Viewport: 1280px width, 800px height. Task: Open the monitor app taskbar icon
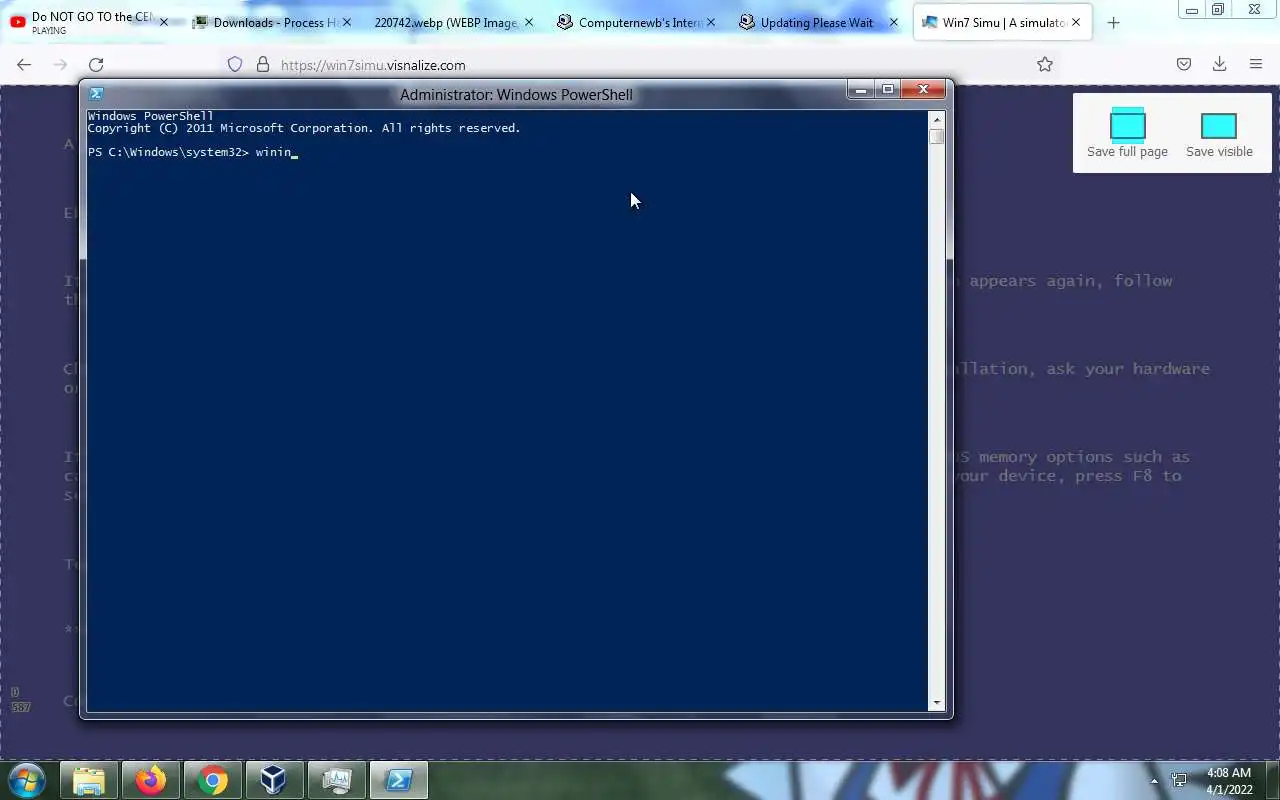(337, 780)
